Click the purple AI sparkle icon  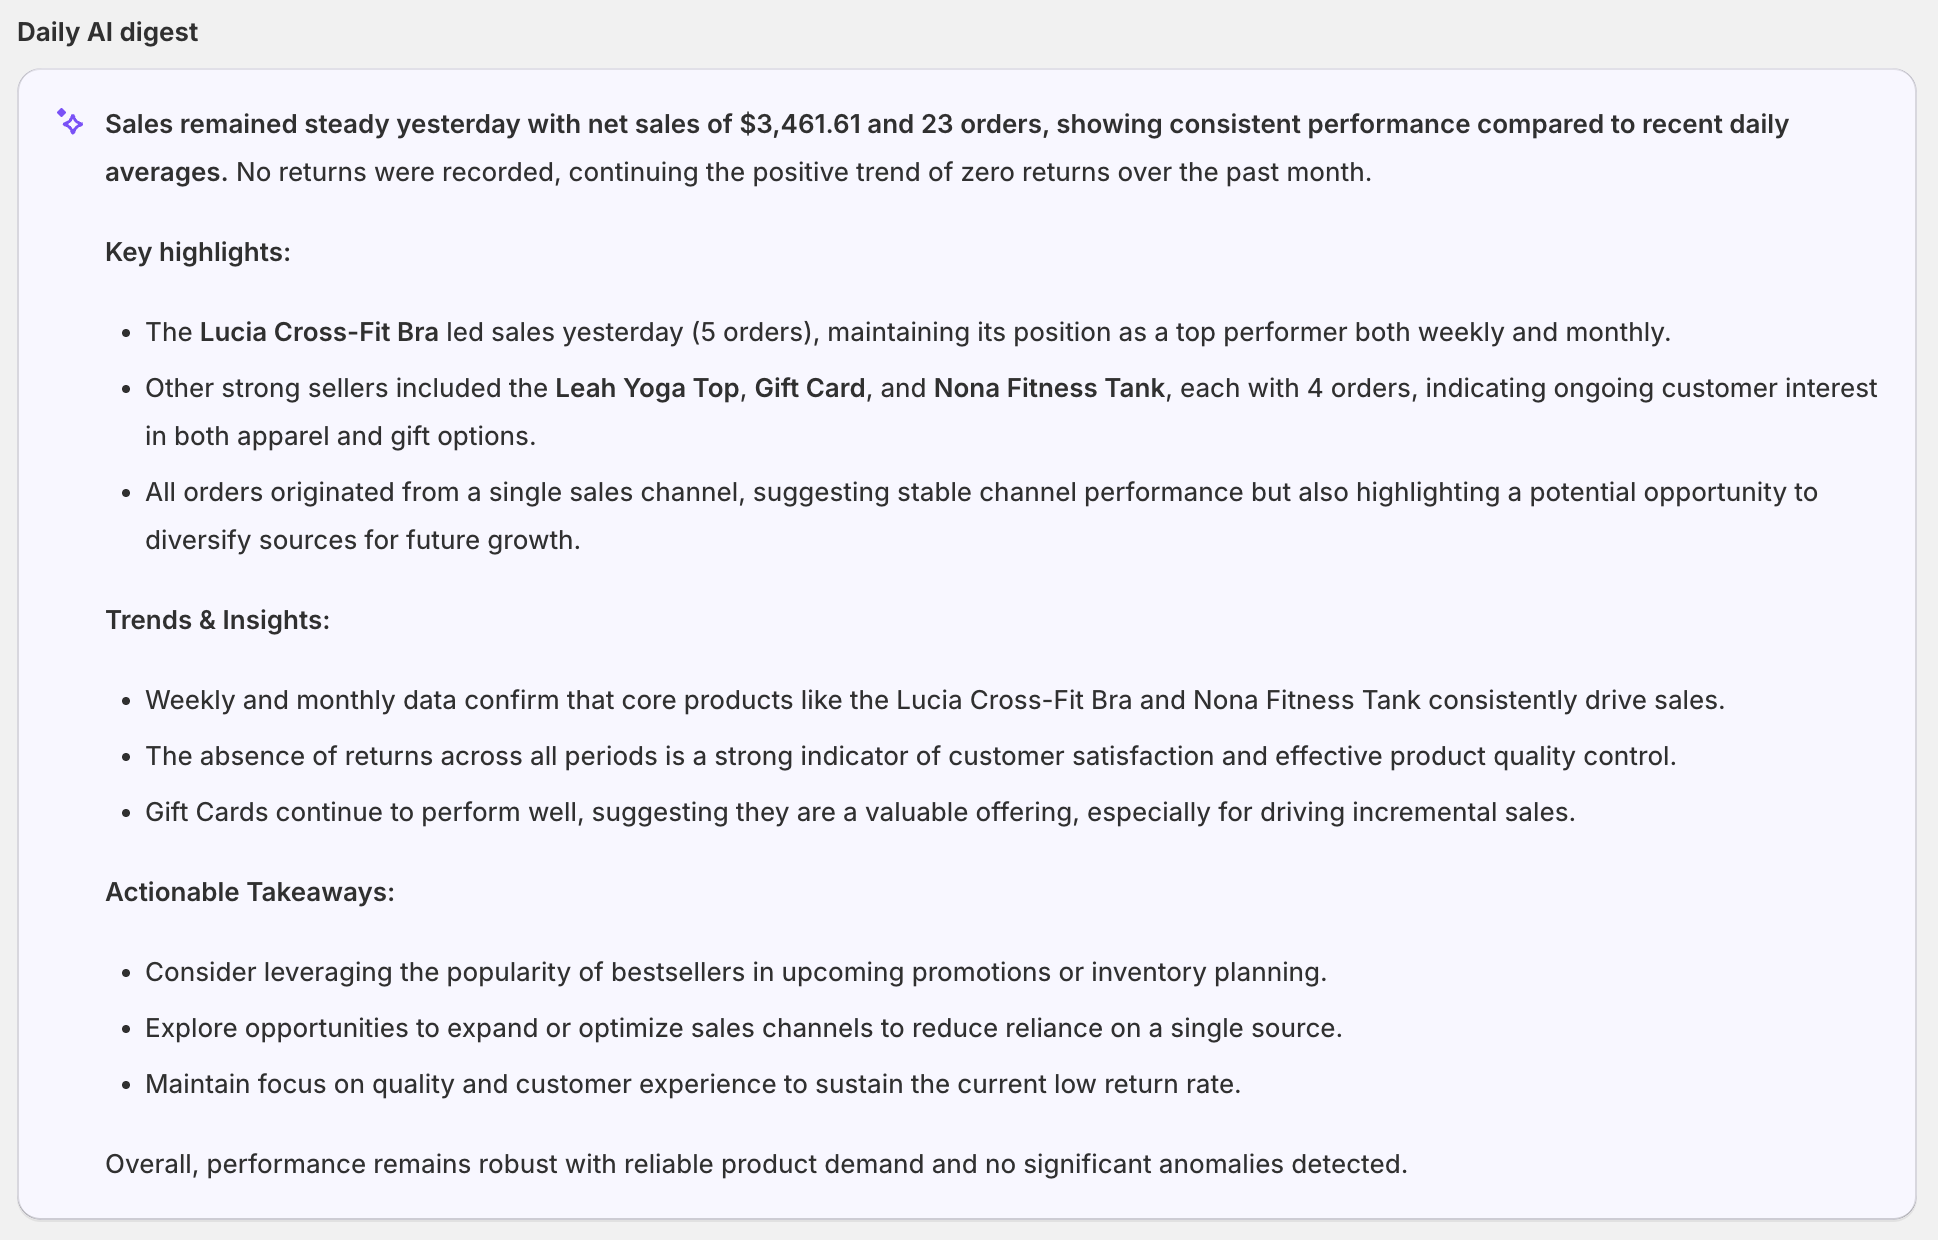[x=70, y=122]
